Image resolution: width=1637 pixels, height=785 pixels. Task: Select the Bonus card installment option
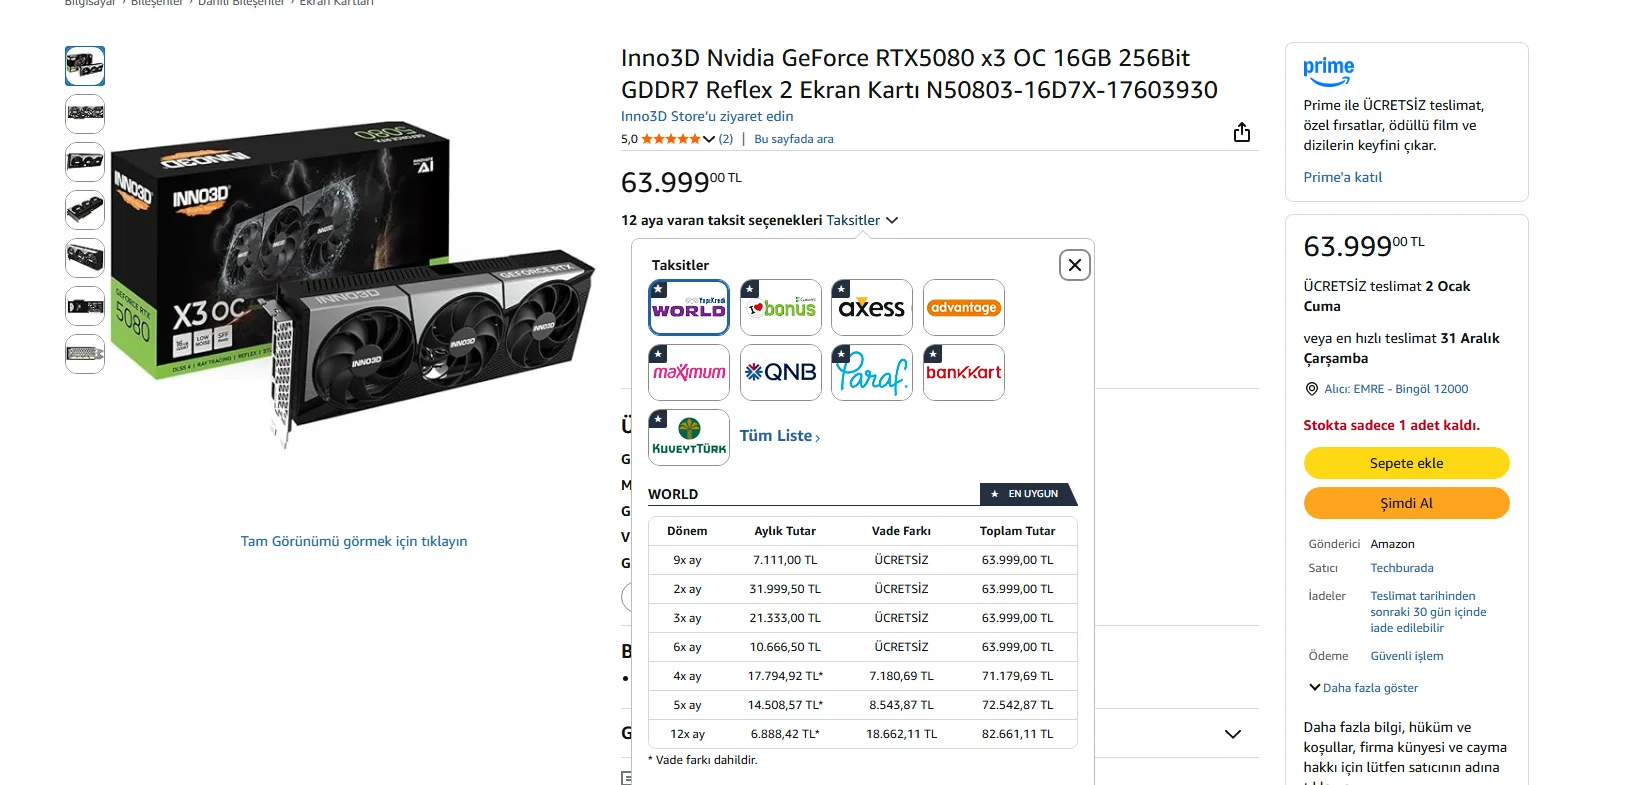781,307
